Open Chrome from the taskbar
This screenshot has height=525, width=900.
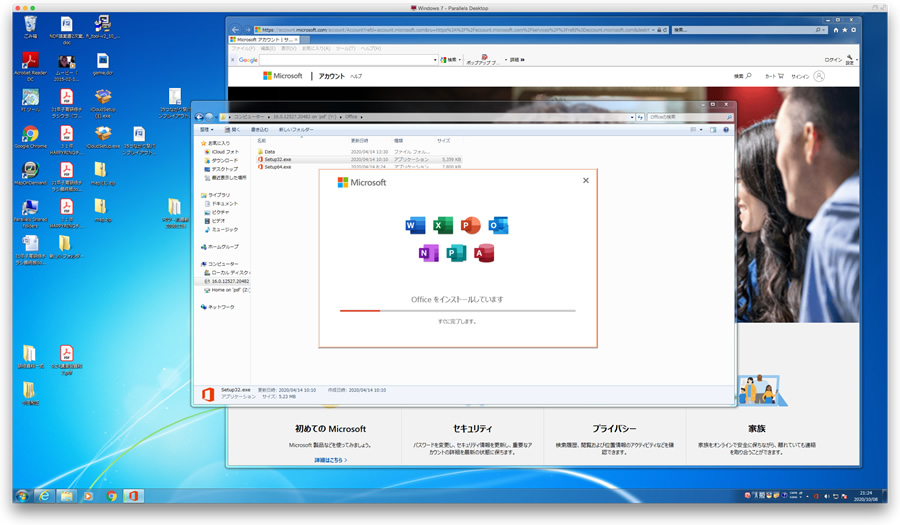(x=111, y=496)
